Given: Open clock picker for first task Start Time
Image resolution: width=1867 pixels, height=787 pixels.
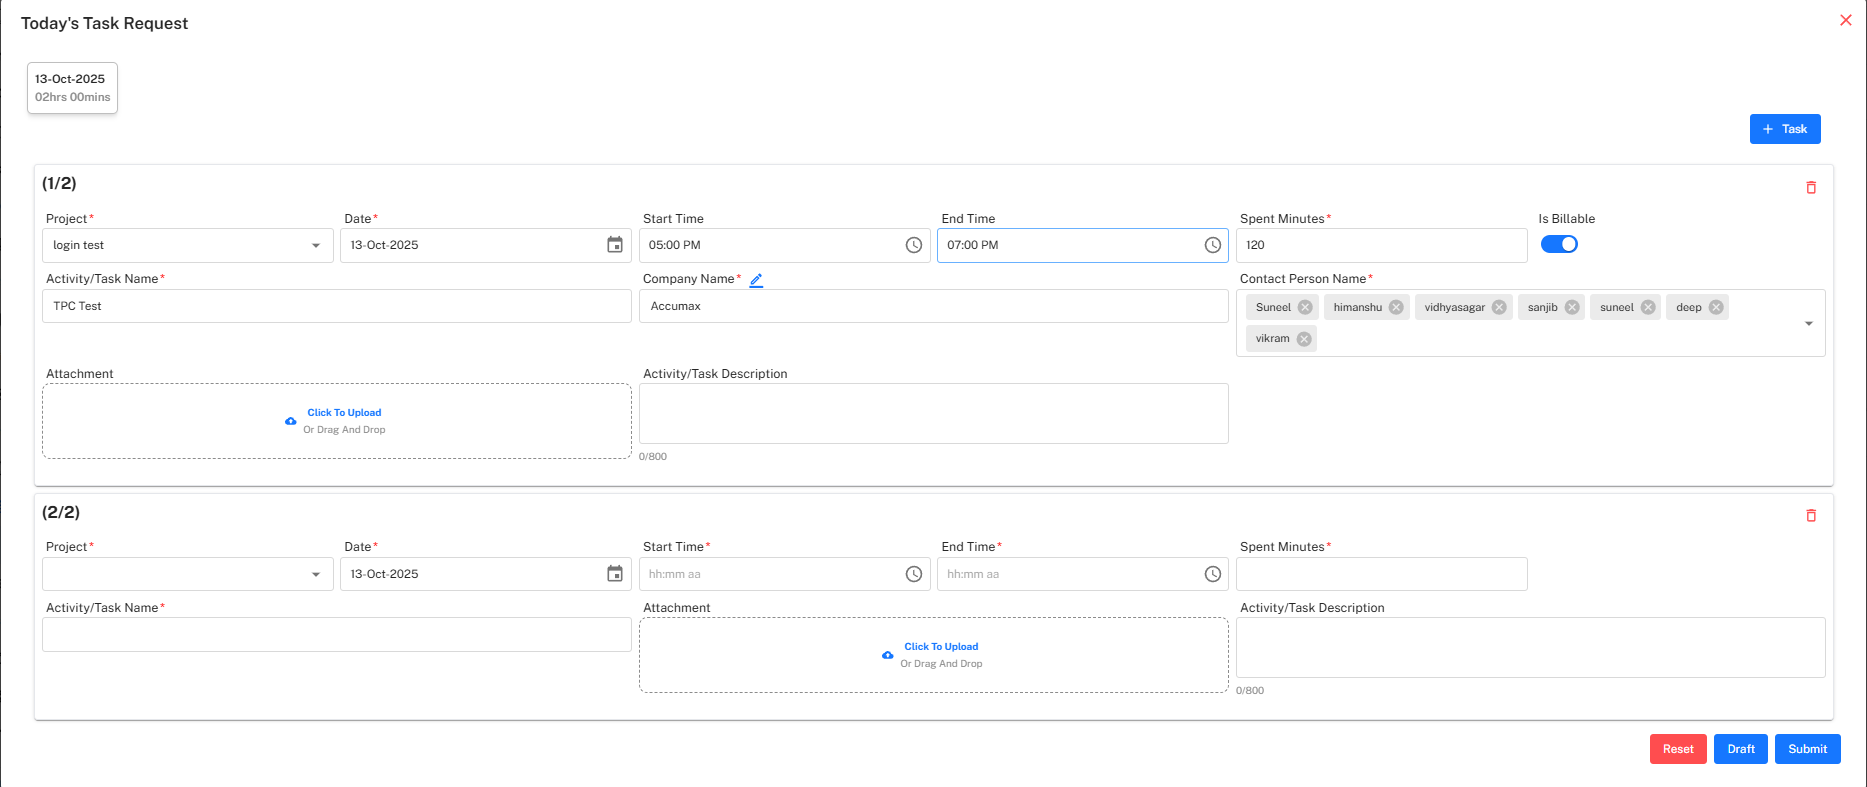Looking at the screenshot, I should pyautogui.click(x=913, y=245).
